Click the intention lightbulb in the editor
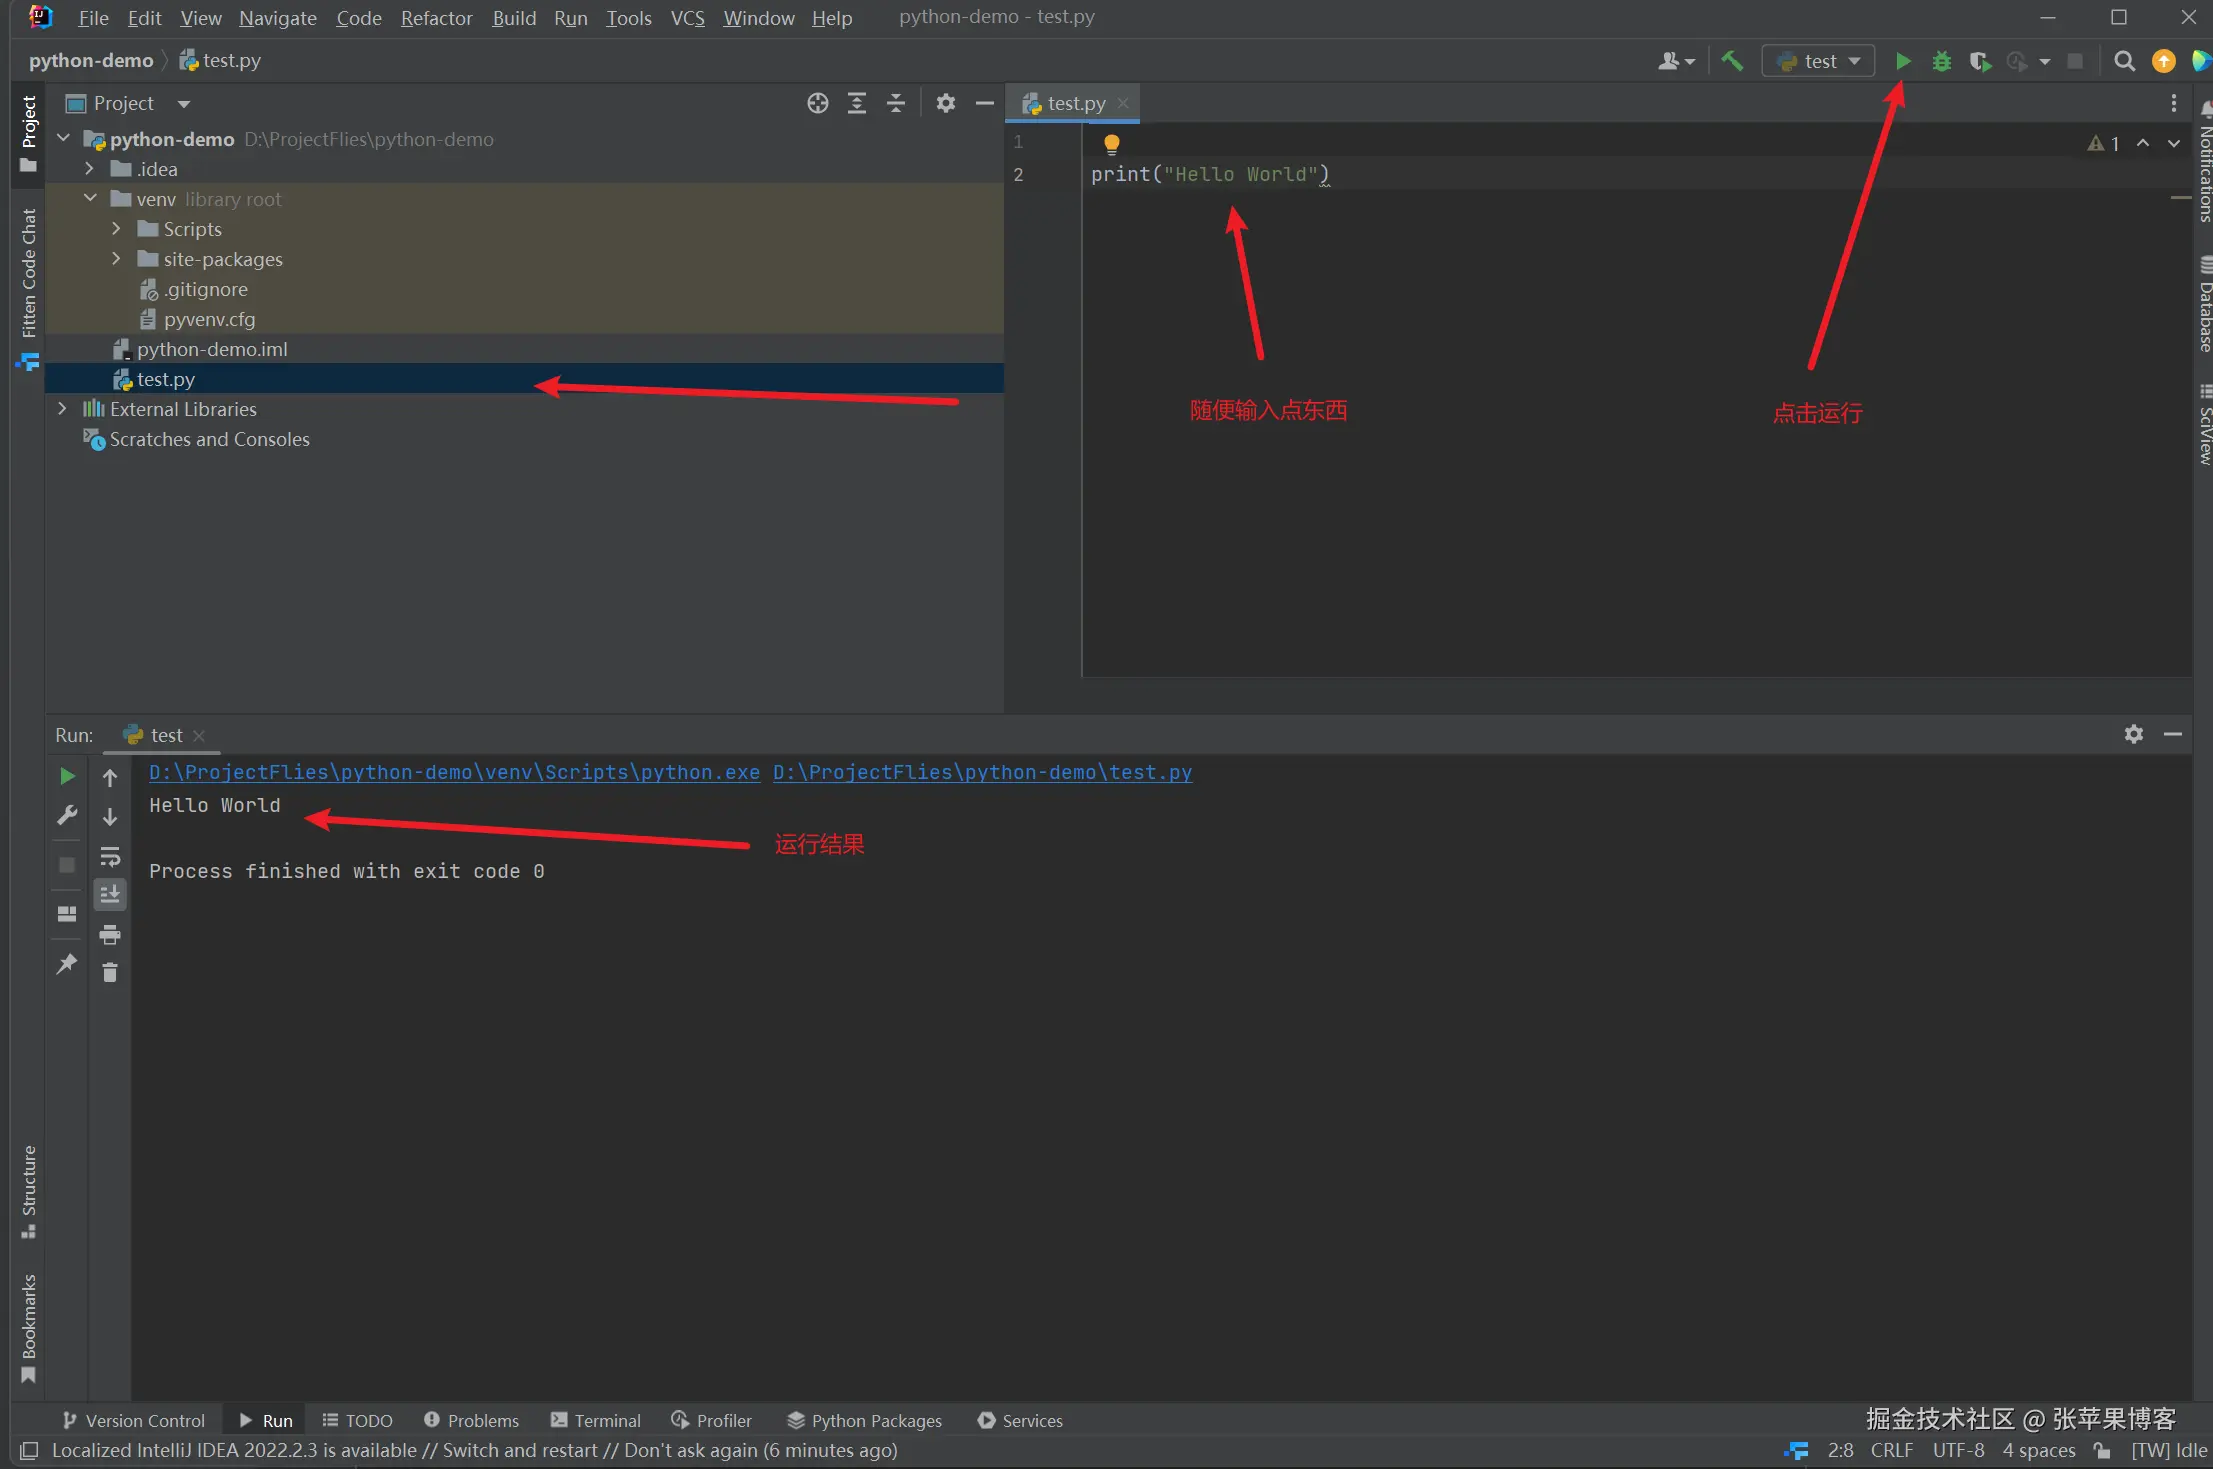 (x=1111, y=143)
